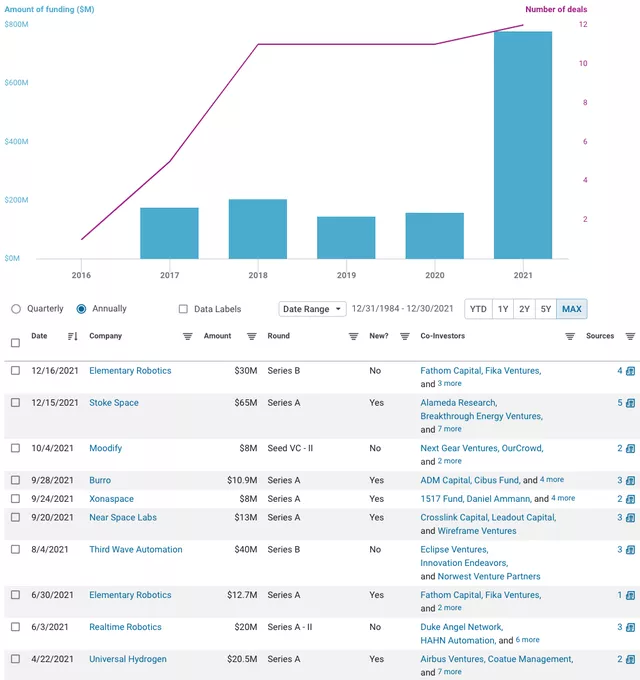Open the Stoke Space company link
The height and width of the screenshot is (680, 640).
pyautogui.click(x=114, y=403)
